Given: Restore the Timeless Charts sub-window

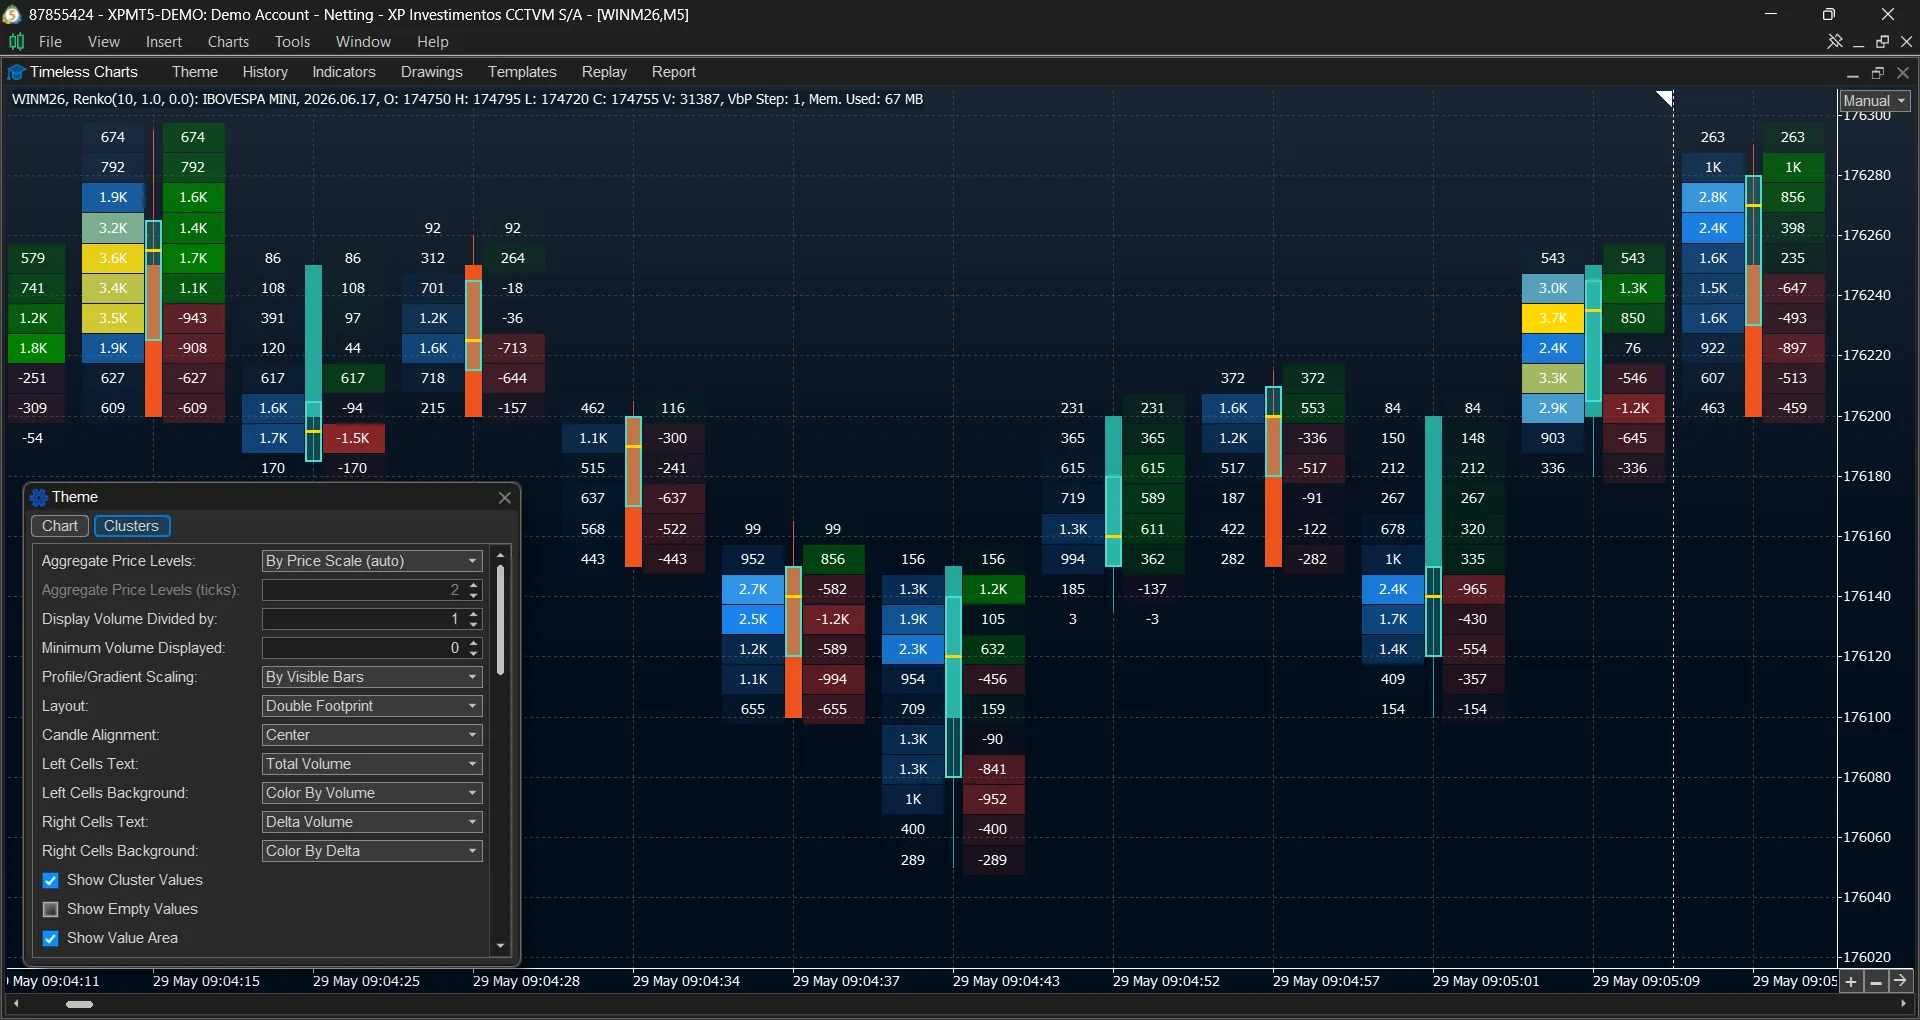Looking at the screenshot, I should (x=1877, y=72).
